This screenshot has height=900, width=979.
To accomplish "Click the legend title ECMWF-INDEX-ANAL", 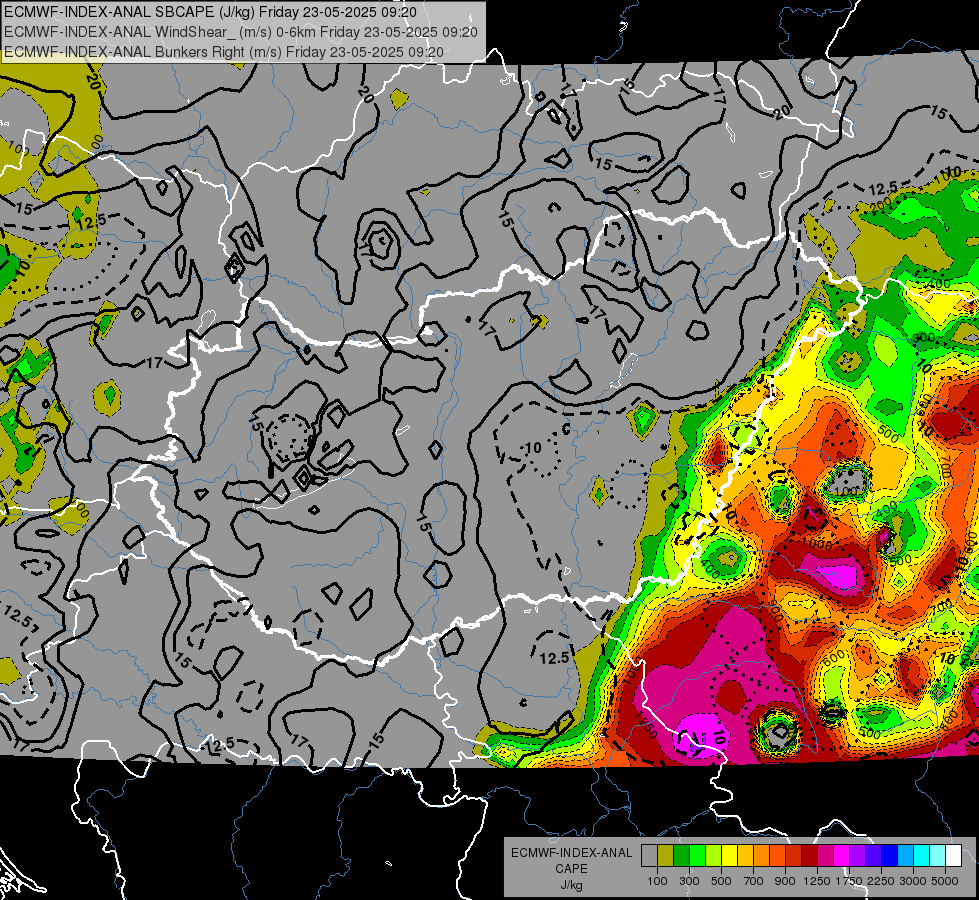I will [x=571, y=853].
